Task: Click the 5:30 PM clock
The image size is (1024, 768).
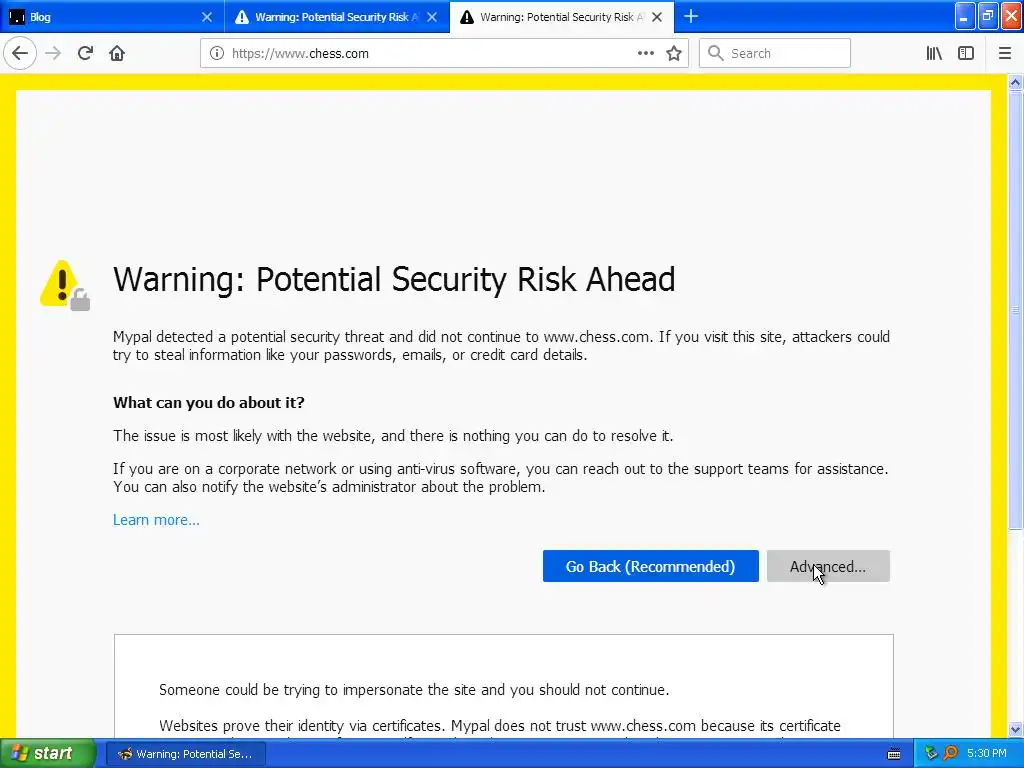Action: coord(987,754)
